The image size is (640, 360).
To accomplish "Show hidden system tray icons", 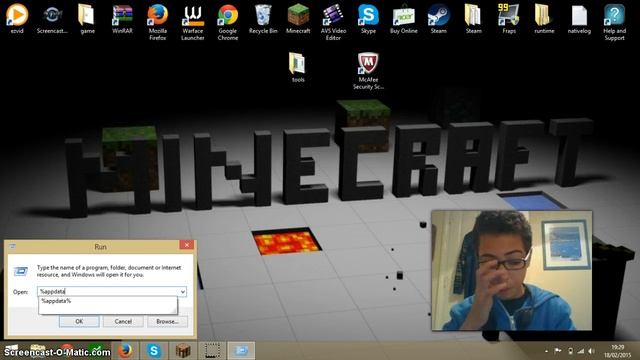I will [547, 351].
